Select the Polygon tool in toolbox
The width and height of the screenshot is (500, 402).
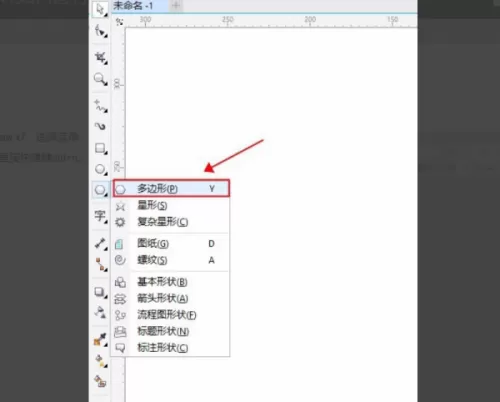coord(100,190)
